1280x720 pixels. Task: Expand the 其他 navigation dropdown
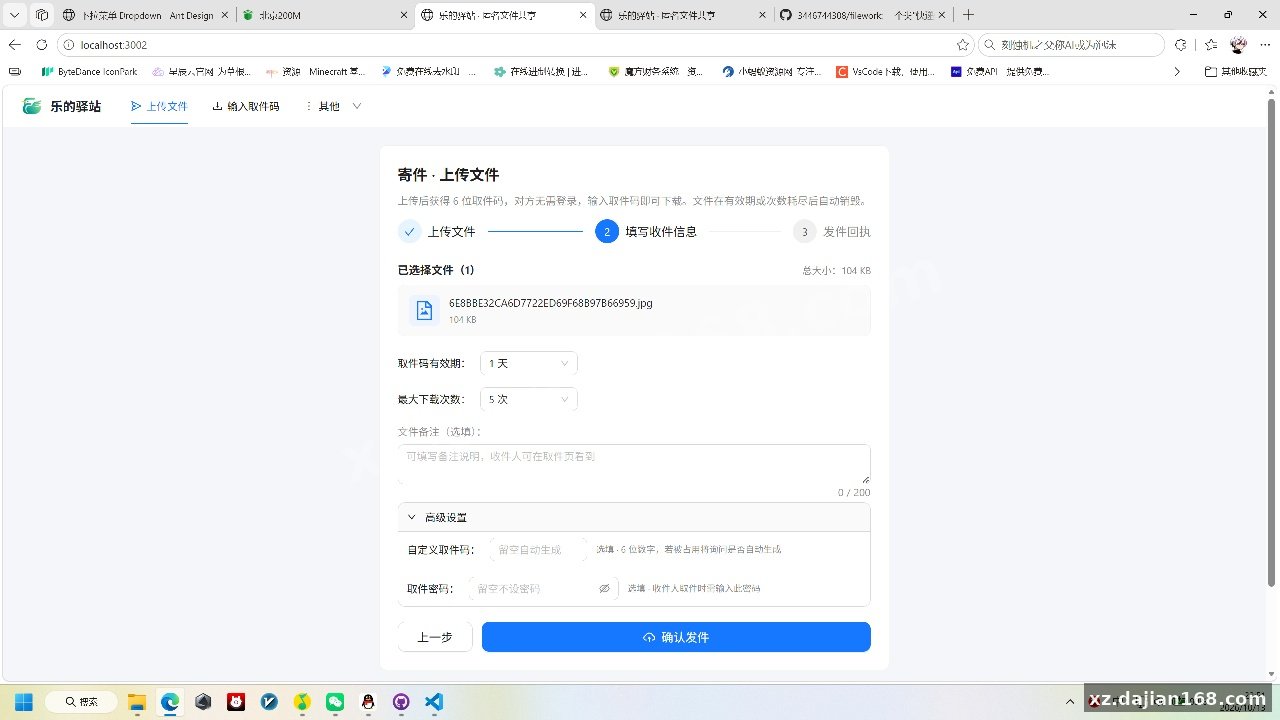coord(332,106)
